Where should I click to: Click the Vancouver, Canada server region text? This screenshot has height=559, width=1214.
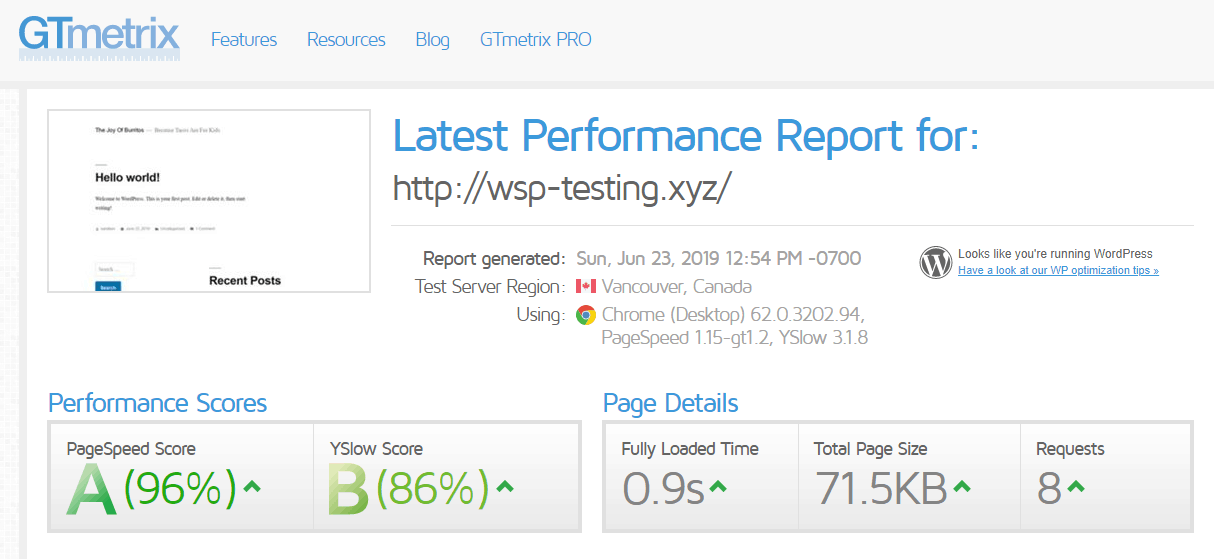point(675,287)
